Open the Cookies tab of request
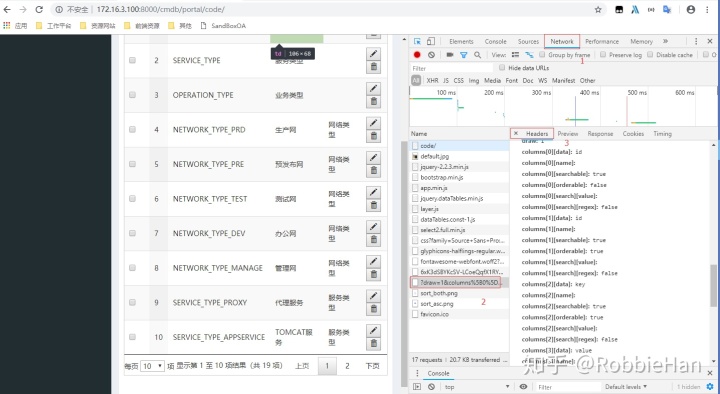Image resolution: width=720 pixels, height=394 pixels. (633, 134)
